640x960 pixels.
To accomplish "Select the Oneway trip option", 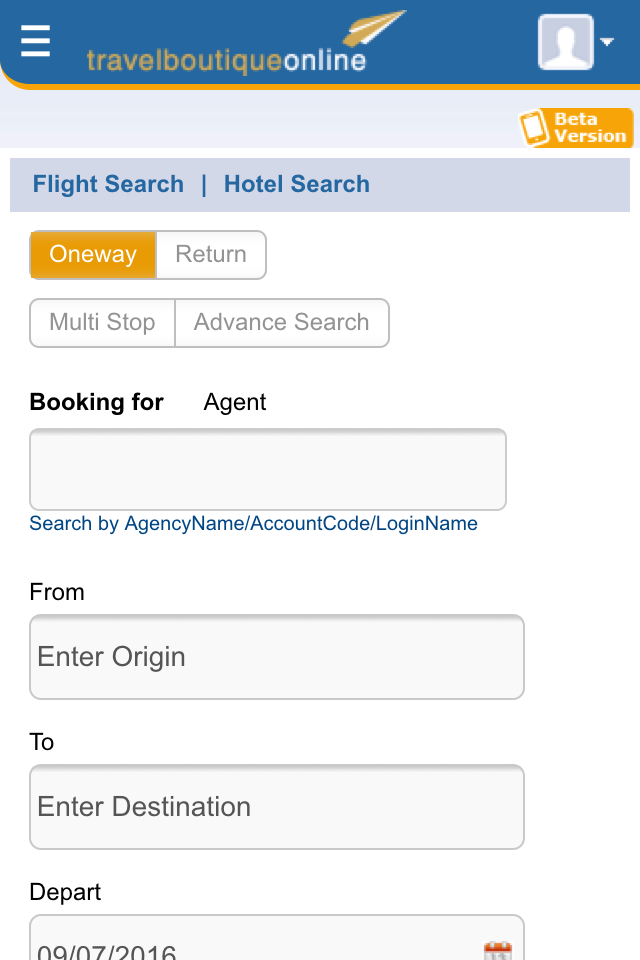I will point(93,255).
